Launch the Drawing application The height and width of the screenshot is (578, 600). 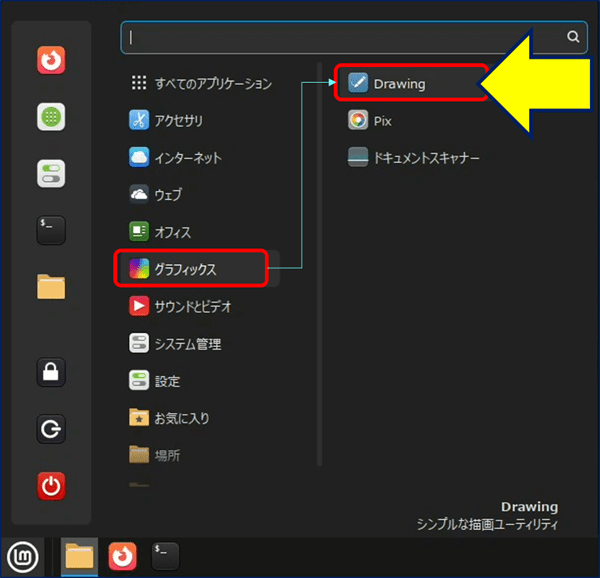pyautogui.click(x=411, y=83)
